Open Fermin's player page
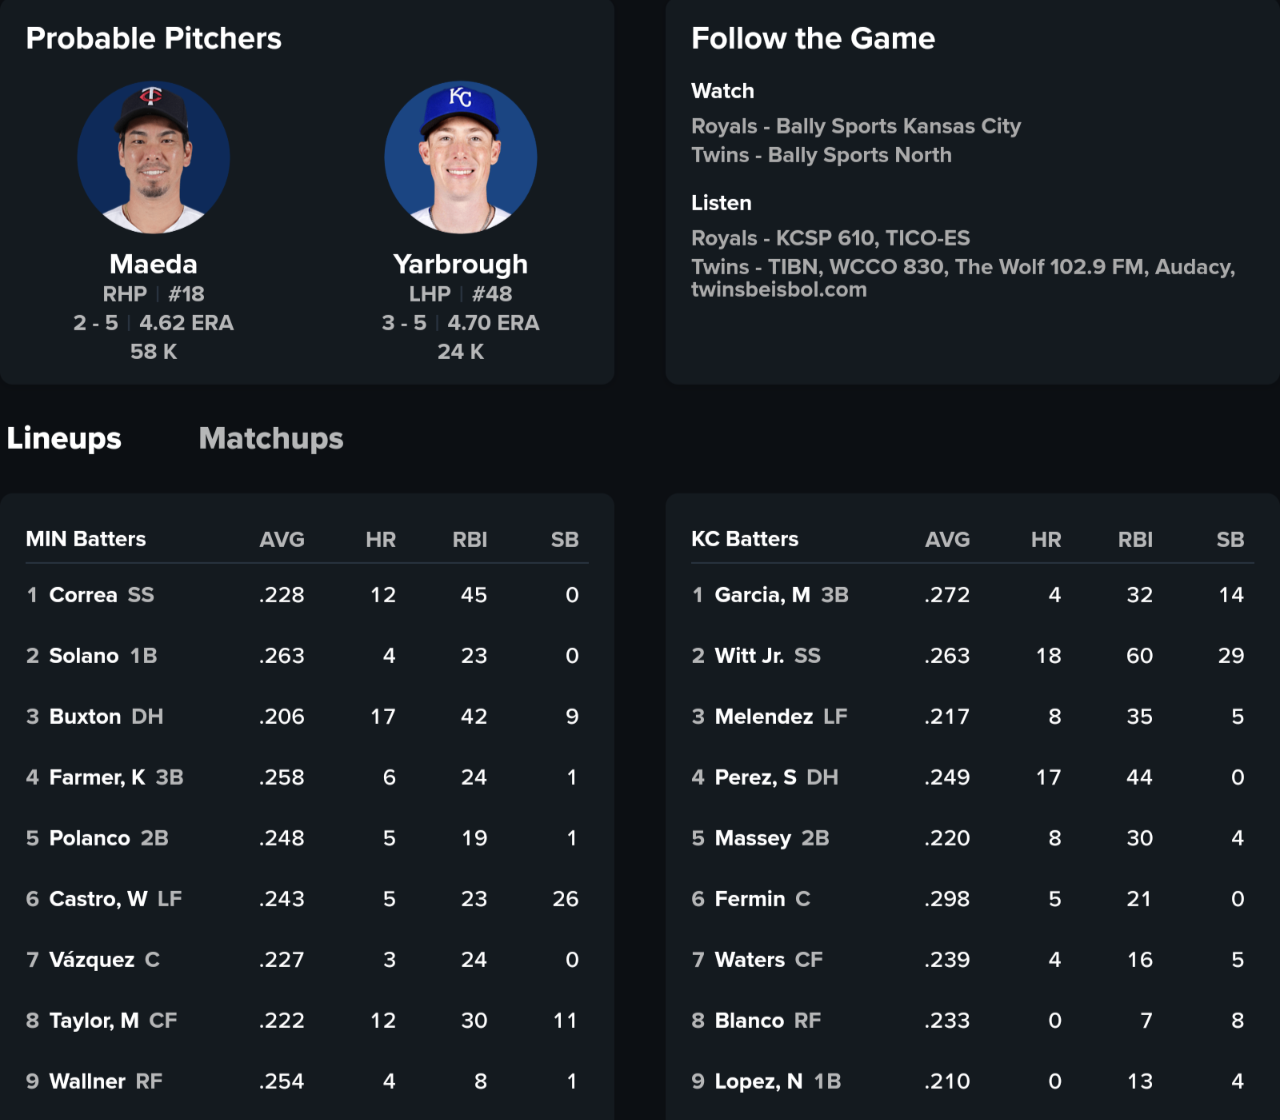 [x=750, y=899]
